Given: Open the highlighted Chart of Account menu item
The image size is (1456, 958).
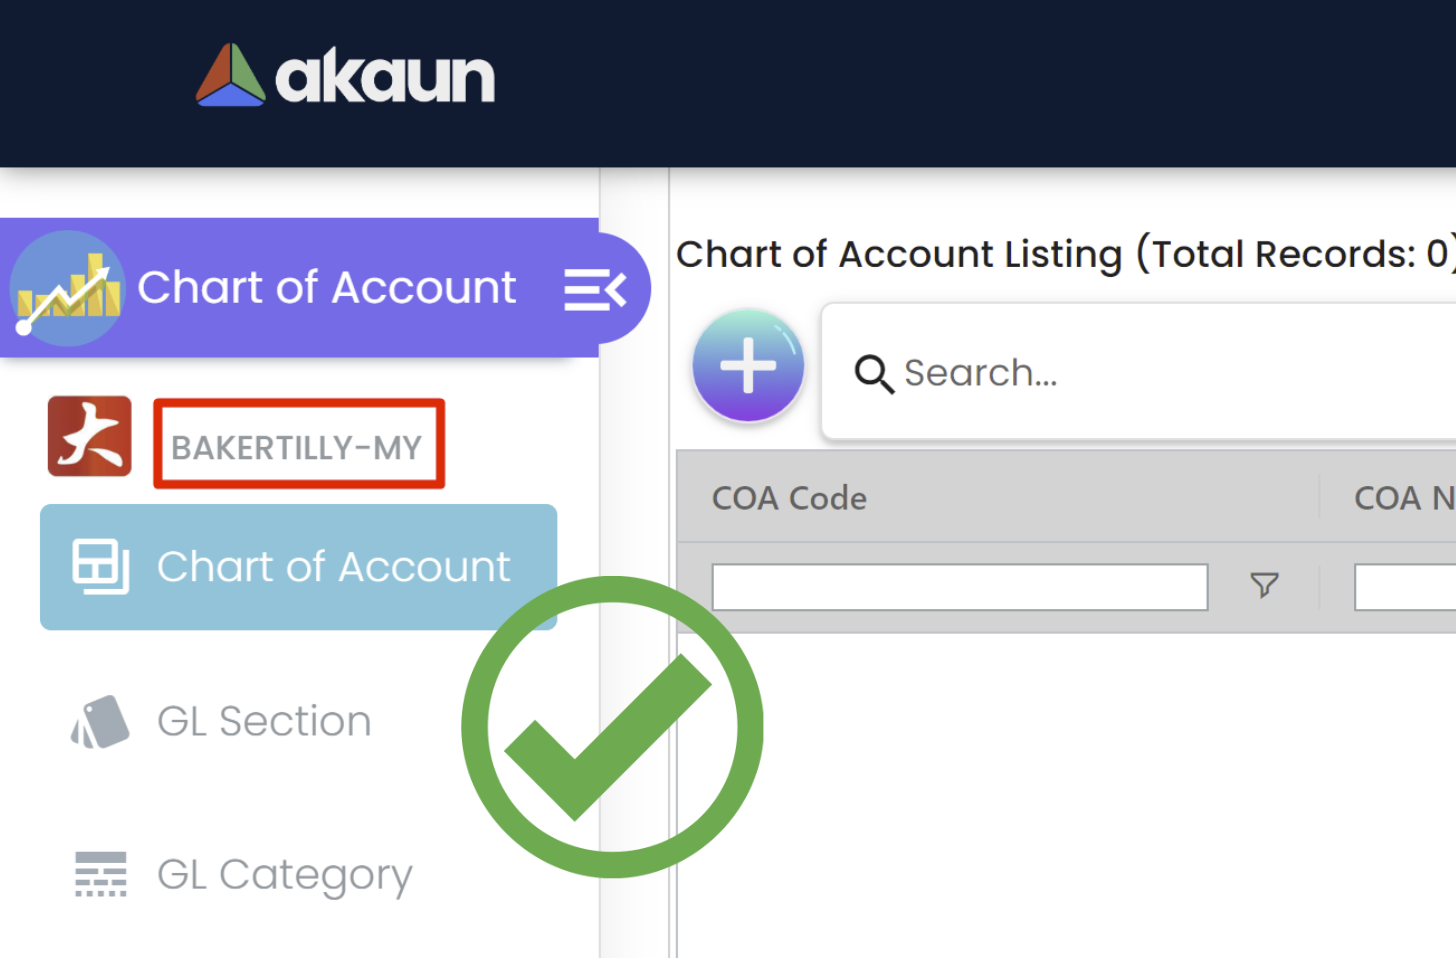Looking at the screenshot, I should coord(298,567).
